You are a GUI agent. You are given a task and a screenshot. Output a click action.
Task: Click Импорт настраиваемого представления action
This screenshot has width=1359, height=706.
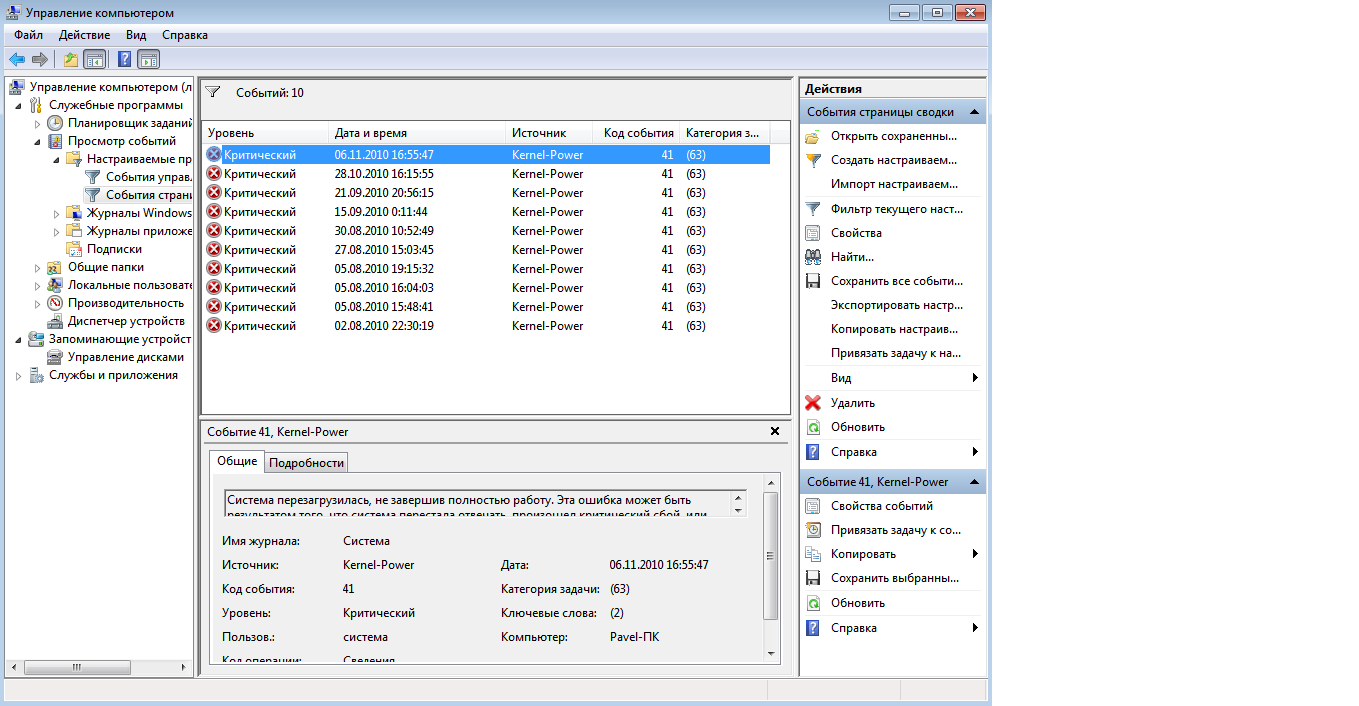[894, 184]
